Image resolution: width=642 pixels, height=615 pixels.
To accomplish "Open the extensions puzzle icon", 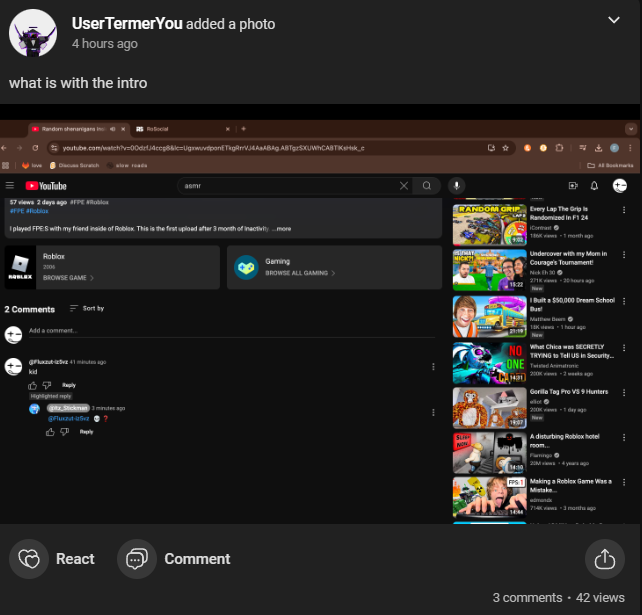I will (x=559, y=148).
